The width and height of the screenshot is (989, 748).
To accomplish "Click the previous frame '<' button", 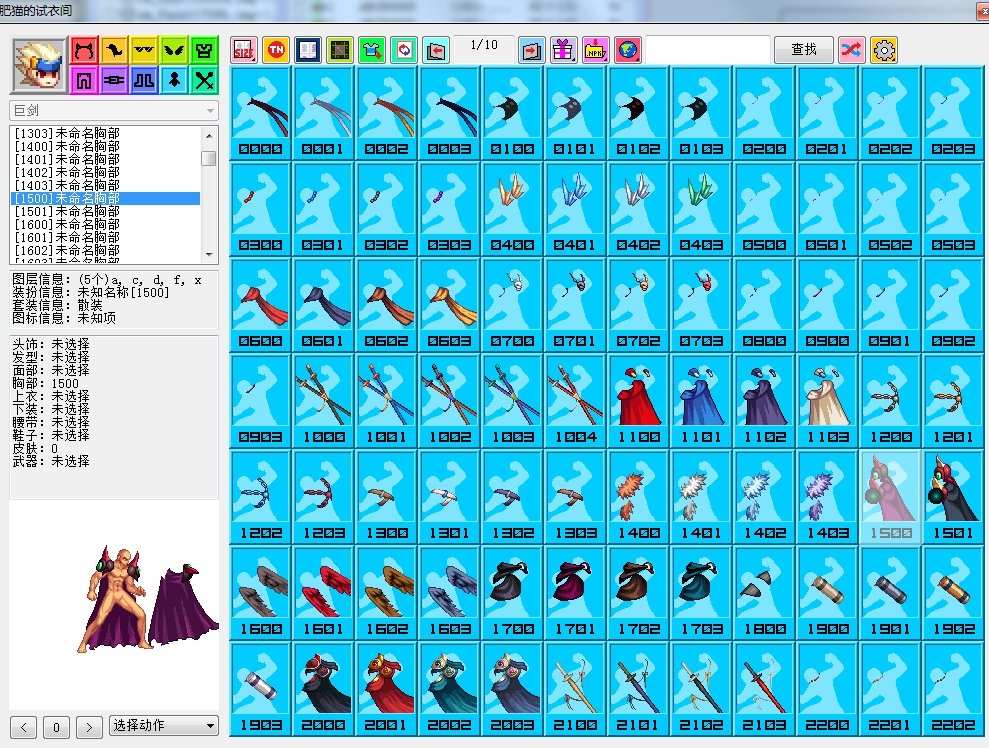I will point(23,727).
